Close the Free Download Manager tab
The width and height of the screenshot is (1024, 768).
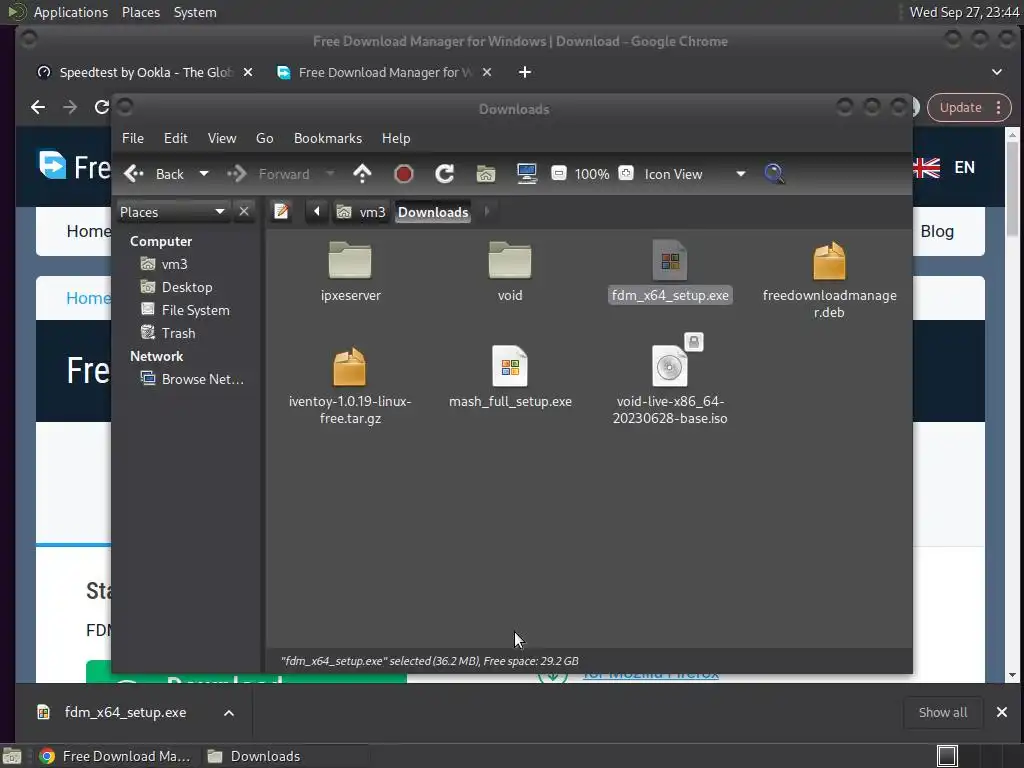point(487,72)
